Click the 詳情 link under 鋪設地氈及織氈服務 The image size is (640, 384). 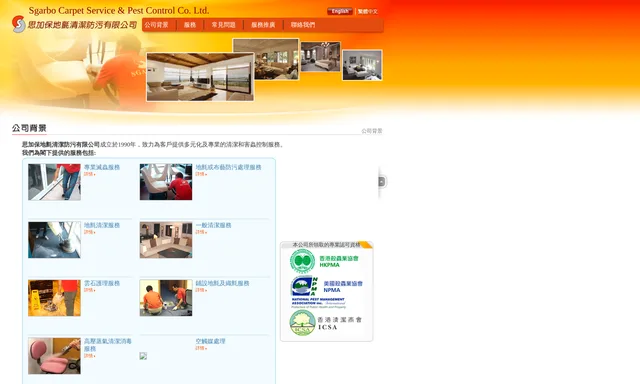coord(201,290)
